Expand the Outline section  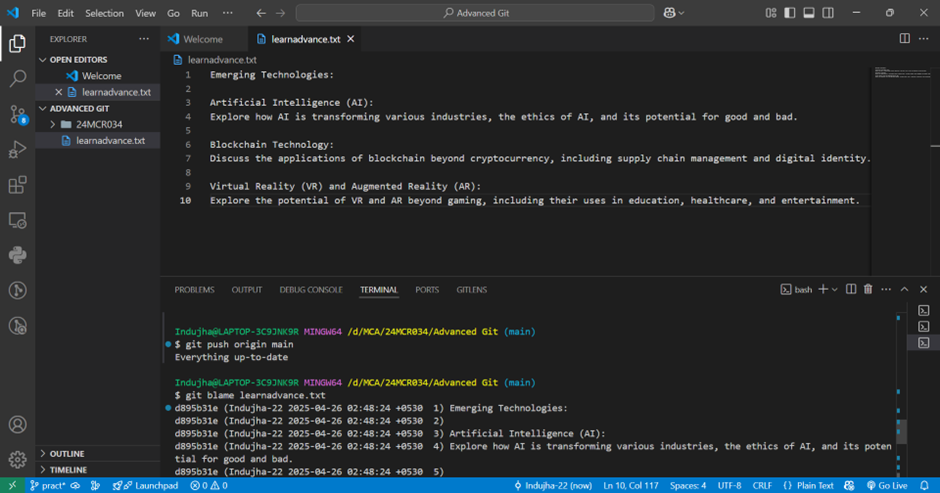point(98,453)
